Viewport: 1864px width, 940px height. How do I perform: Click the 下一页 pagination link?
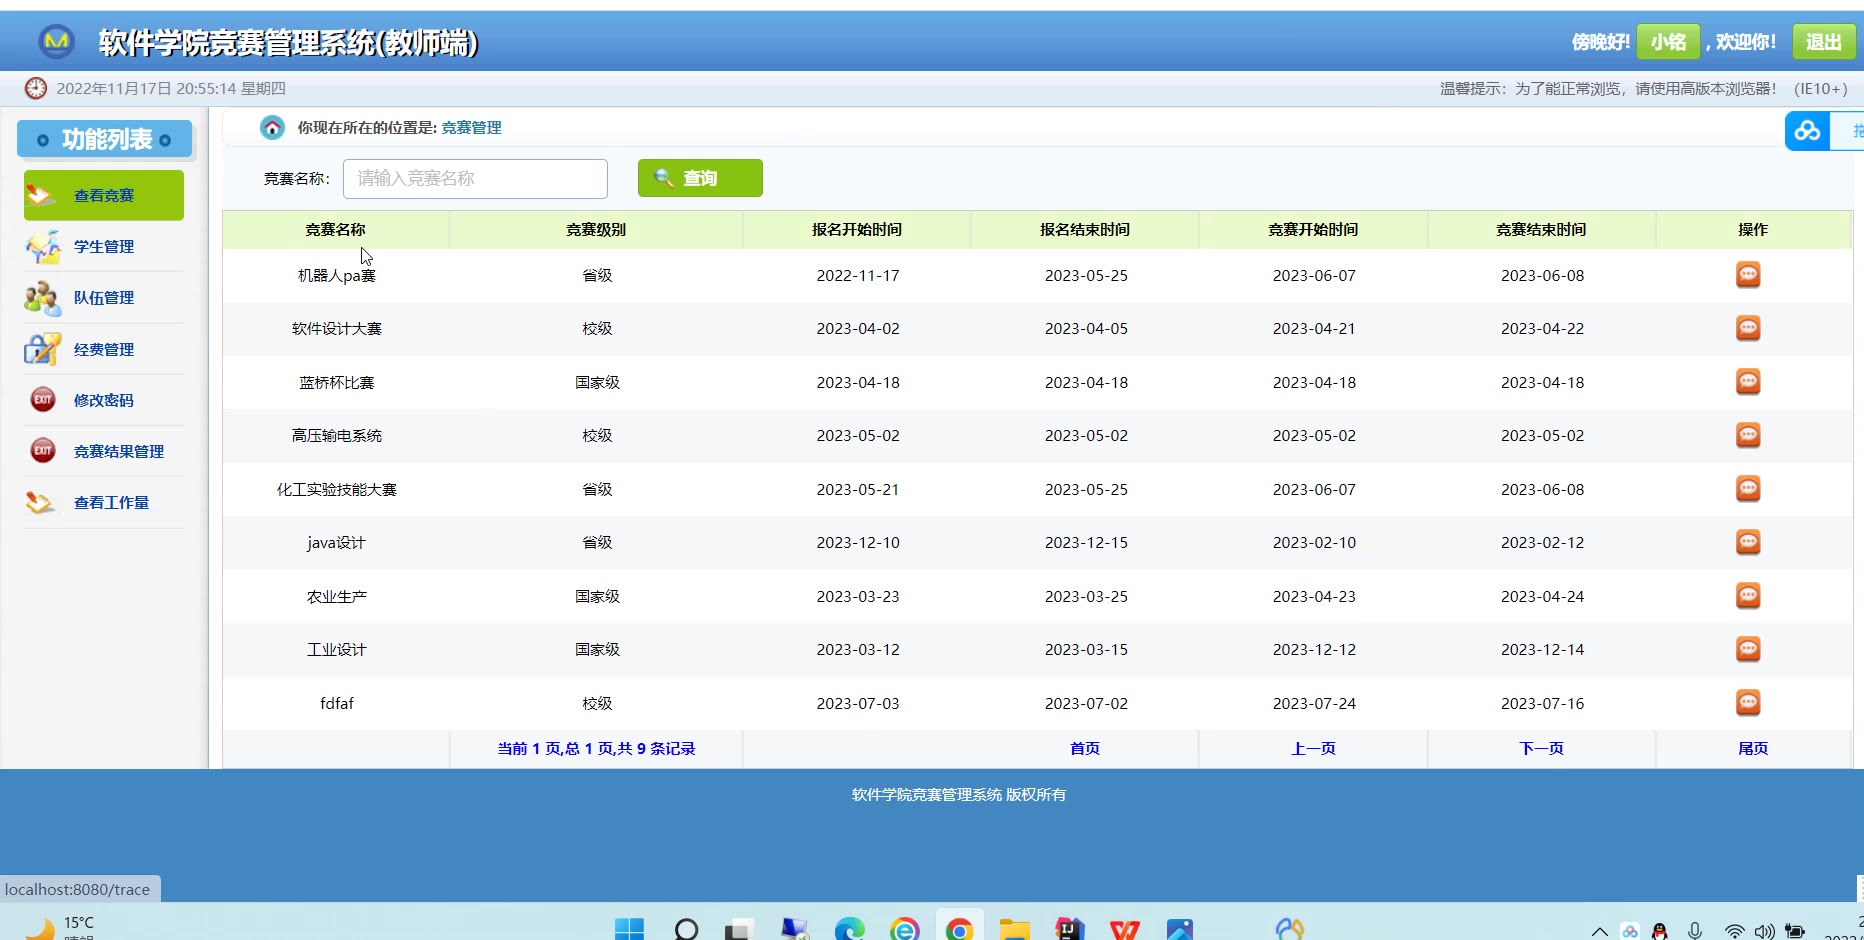[1541, 749]
